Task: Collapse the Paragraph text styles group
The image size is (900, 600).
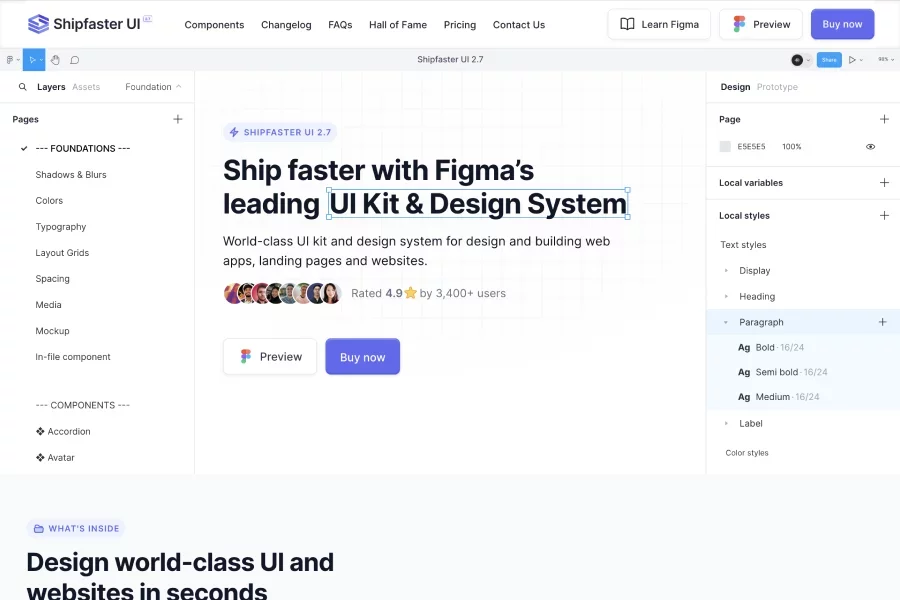Action: (x=726, y=322)
